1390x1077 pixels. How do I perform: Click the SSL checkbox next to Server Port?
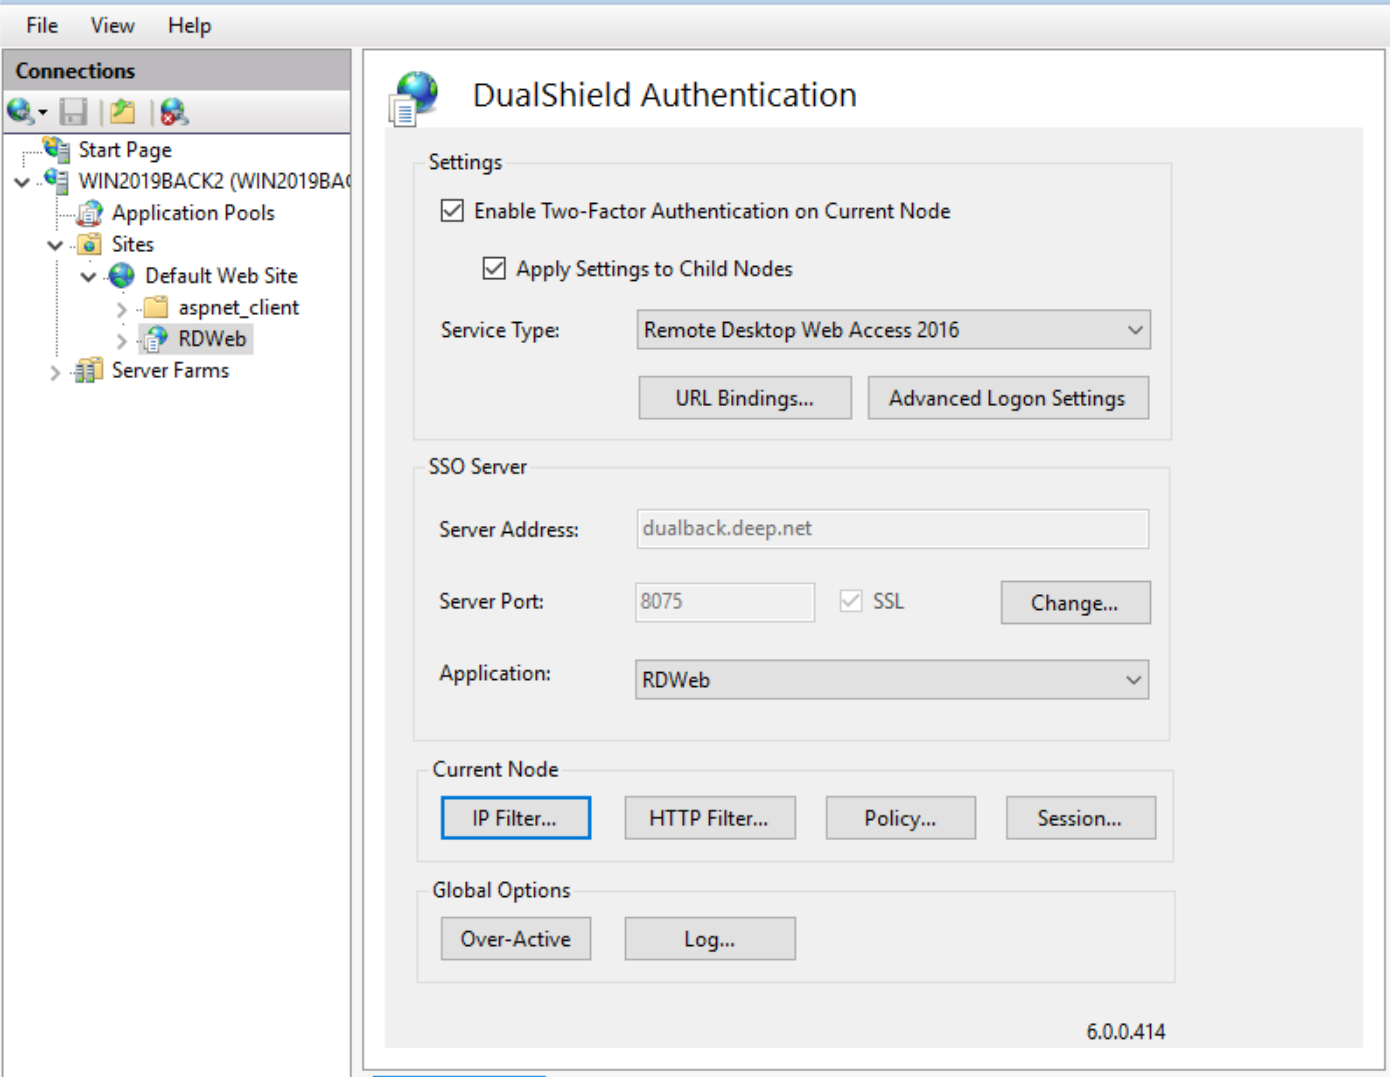coord(851,601)
